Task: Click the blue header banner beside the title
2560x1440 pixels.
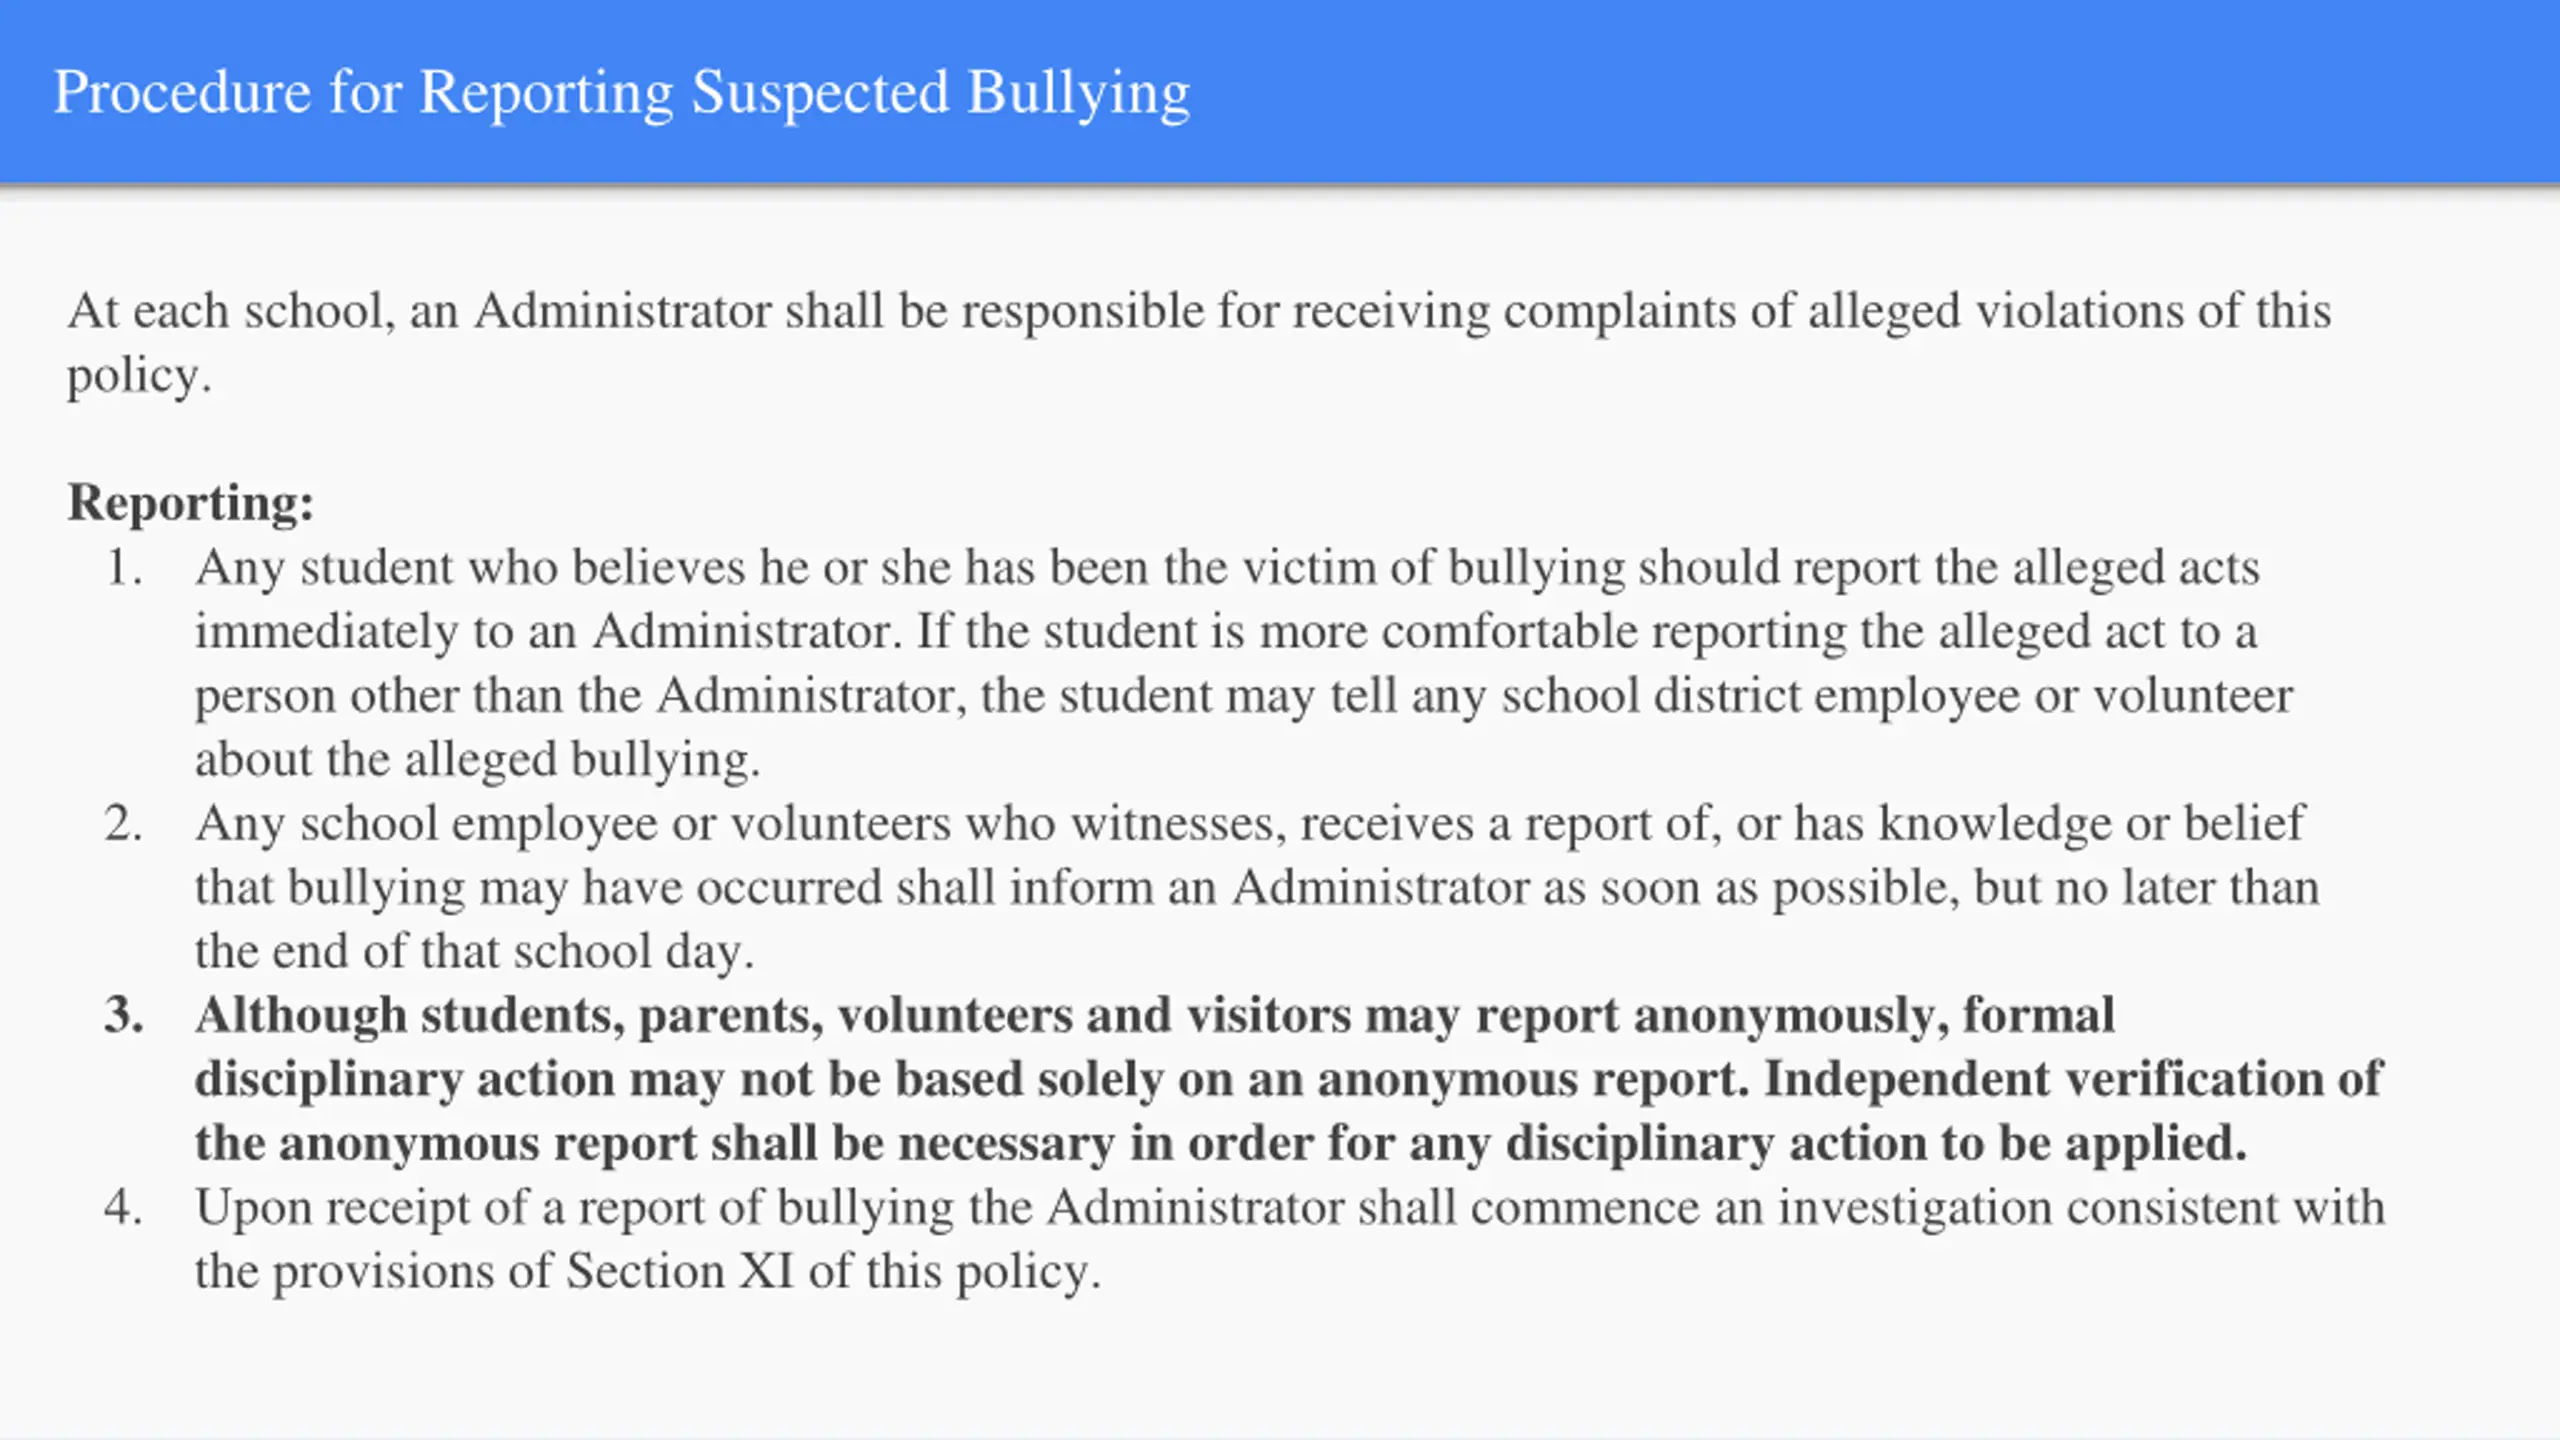Action: tap(1870, 92)
